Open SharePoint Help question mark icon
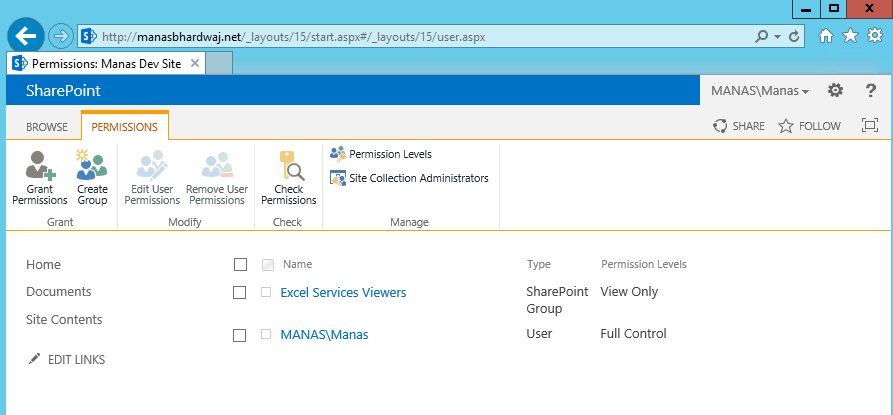This screenshot has width=893, height=415. click(870, 90)
